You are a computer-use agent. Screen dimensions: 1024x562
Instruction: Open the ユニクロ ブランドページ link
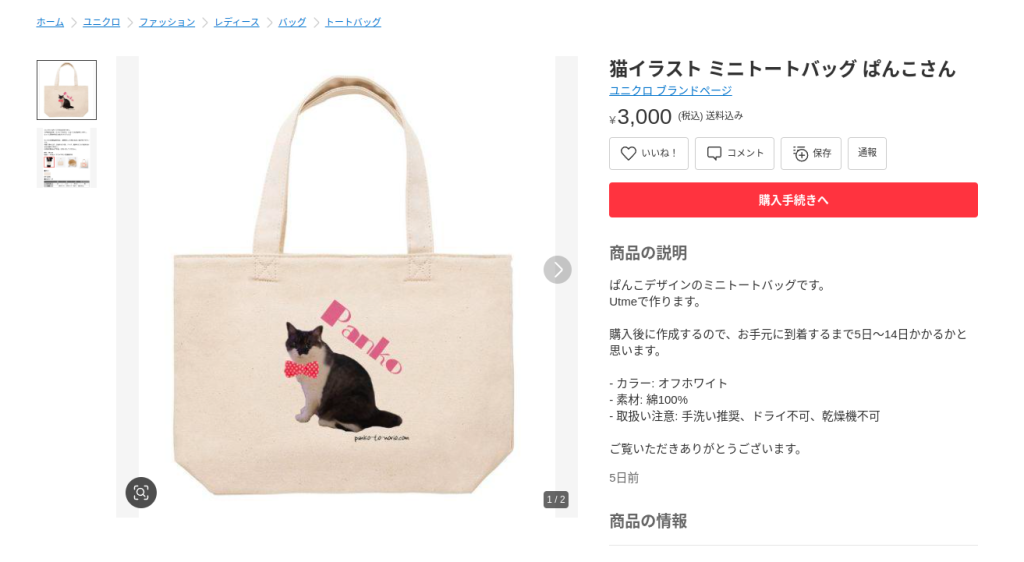pos(670,91)
